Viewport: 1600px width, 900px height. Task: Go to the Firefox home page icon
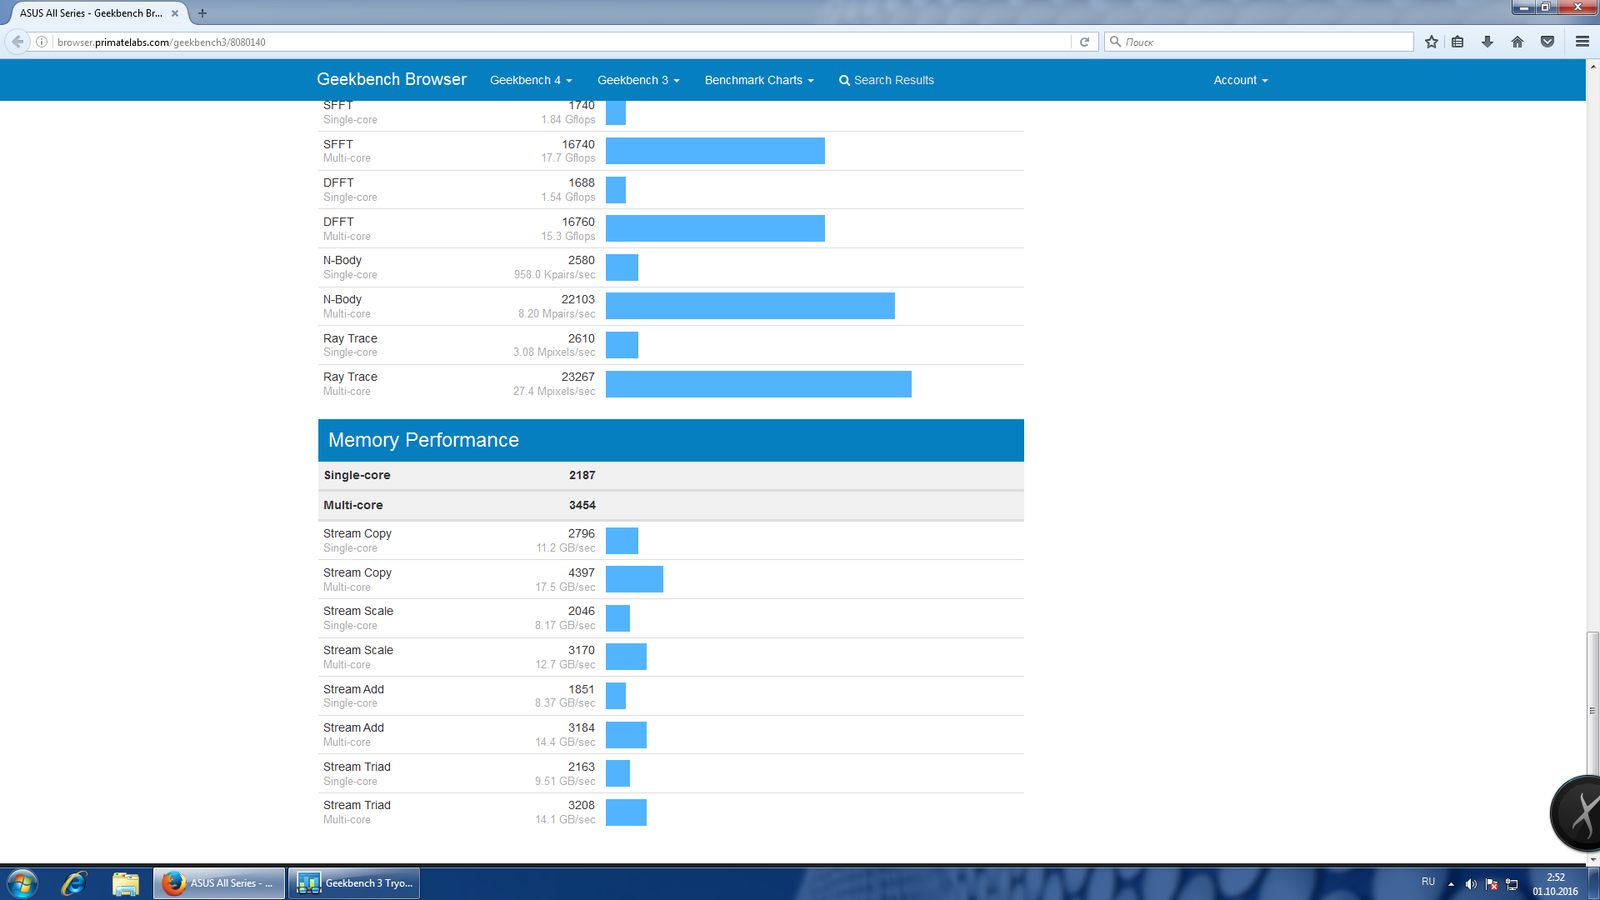tap(1517, 42)
